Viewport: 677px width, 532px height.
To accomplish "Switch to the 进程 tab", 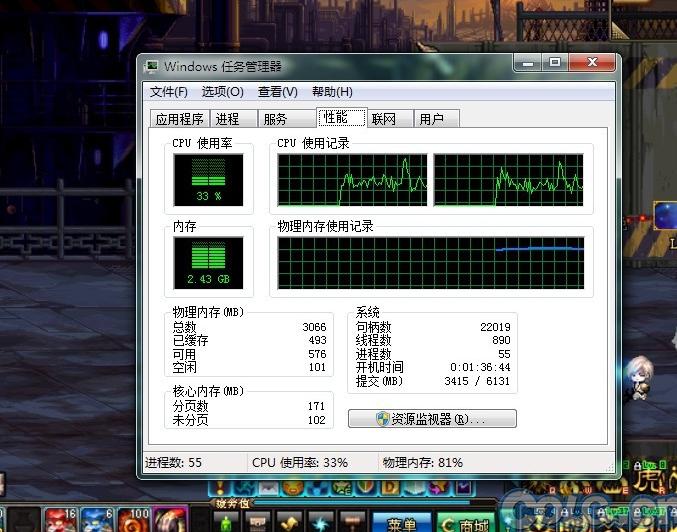I will [x=234, y=119].
